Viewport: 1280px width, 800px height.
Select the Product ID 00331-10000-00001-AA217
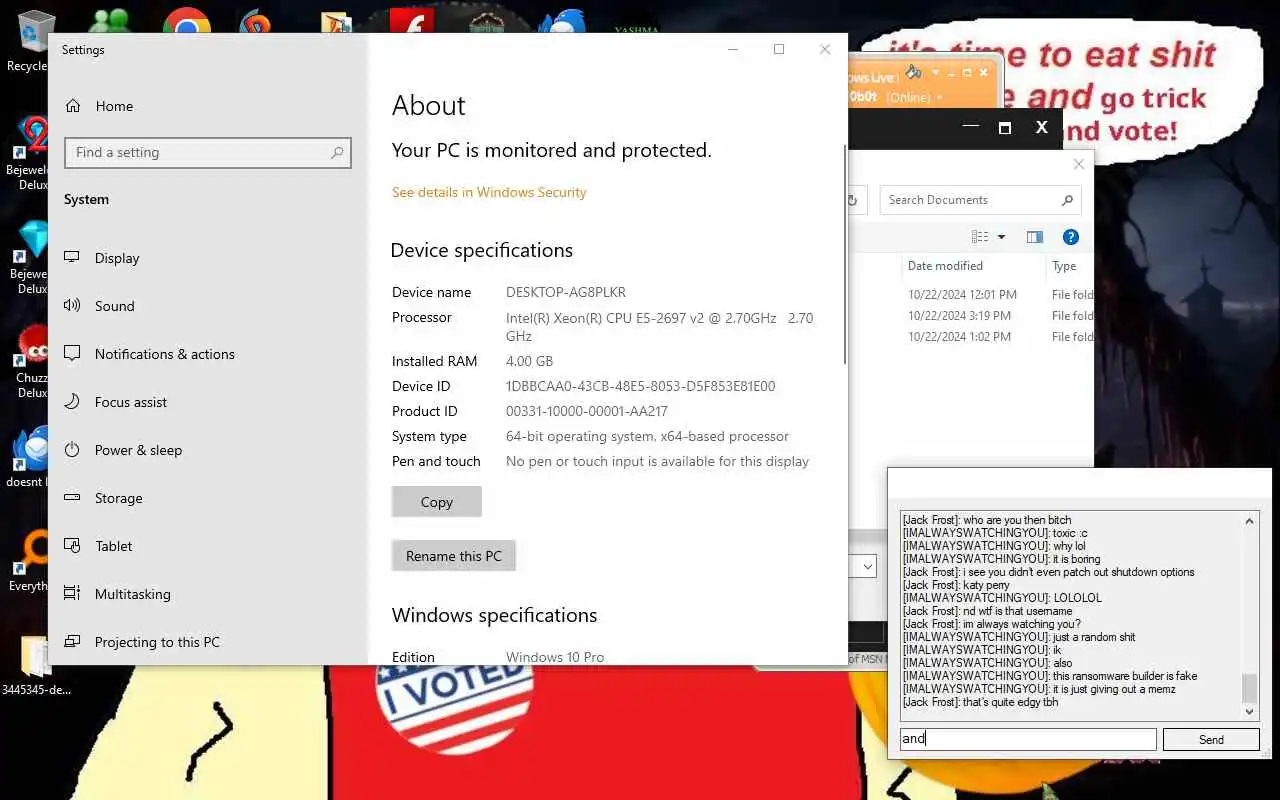[587, 411]
